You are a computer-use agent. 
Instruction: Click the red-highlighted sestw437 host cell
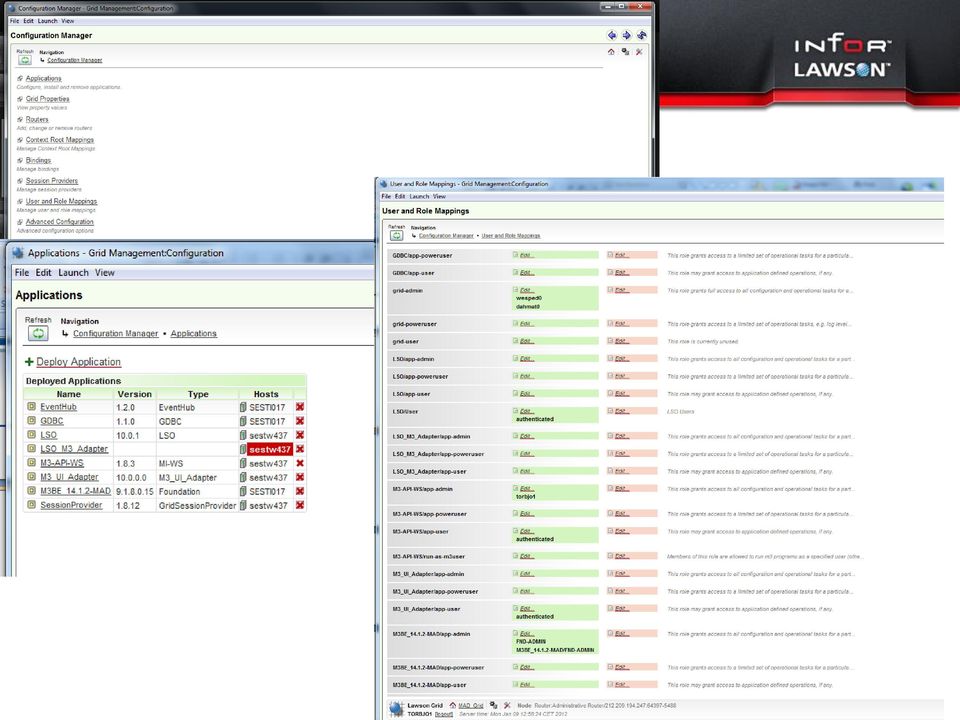[x=270, y=449]
